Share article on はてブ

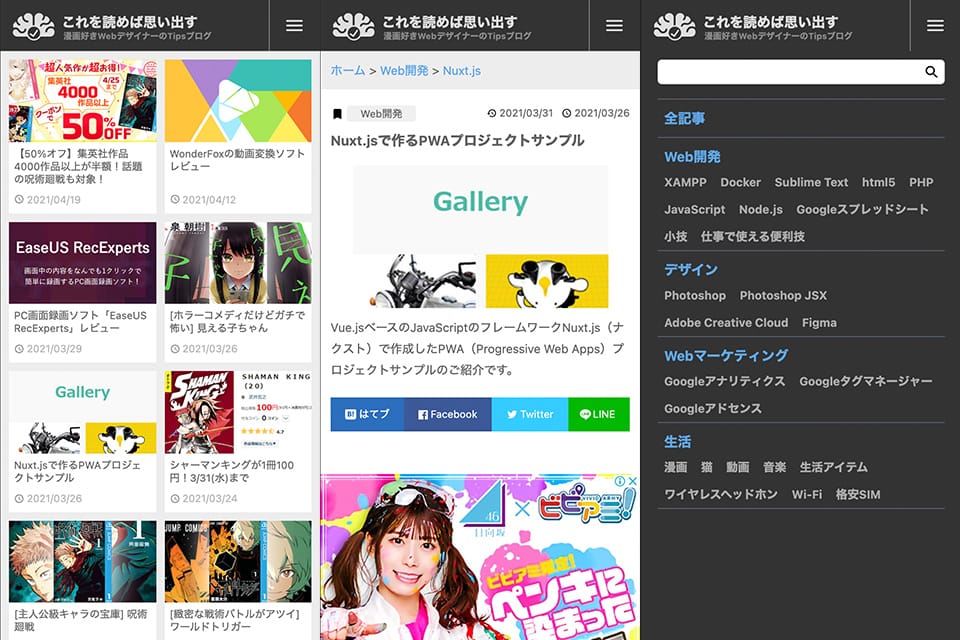click(367, 414)
